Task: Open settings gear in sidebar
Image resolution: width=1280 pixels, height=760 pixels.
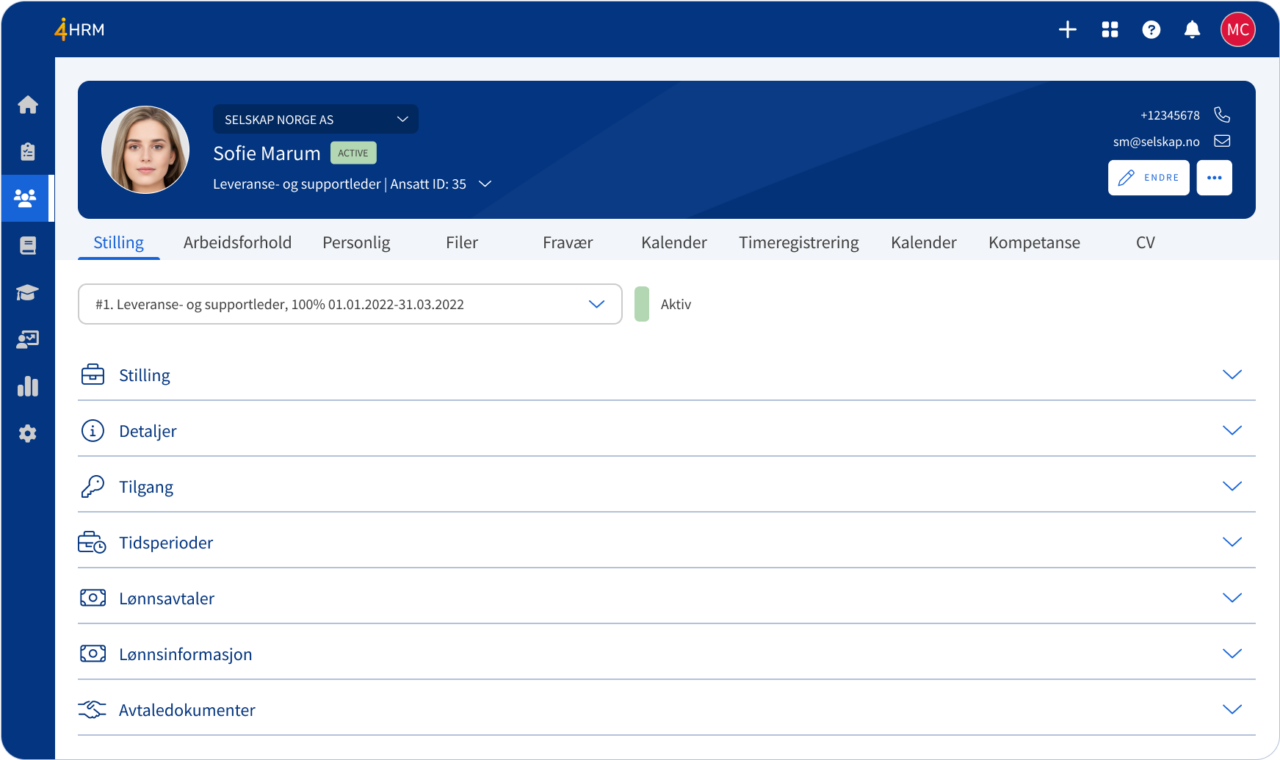Action: [x=28, y=433]
